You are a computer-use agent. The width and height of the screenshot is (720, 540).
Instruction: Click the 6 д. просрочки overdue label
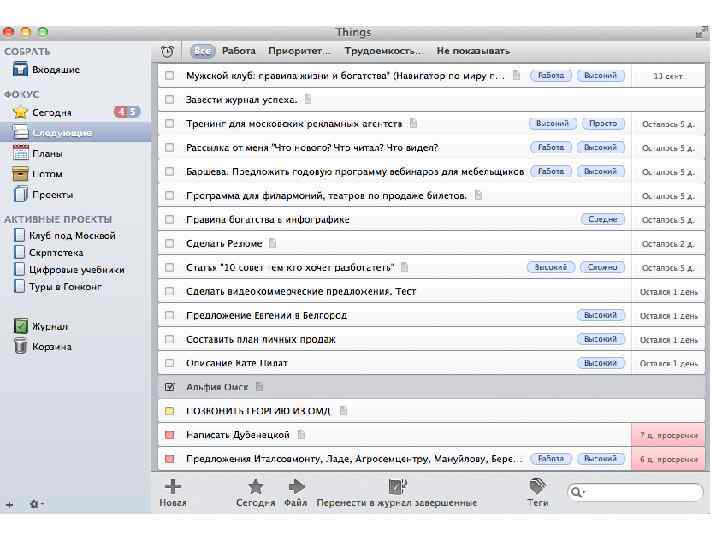(x=669, y=459)
